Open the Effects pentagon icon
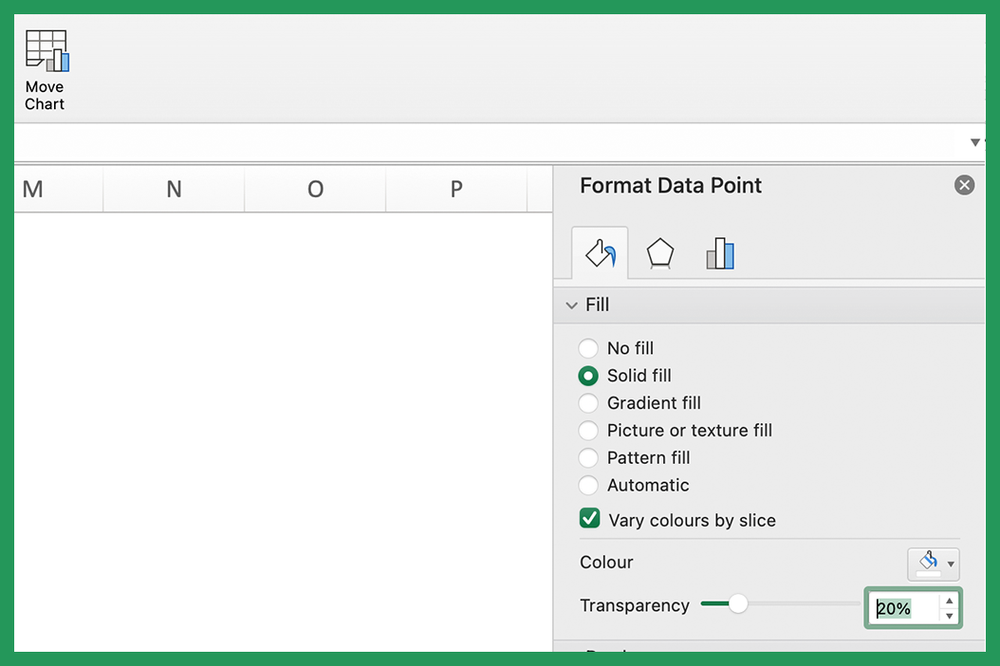1000x666 pixels. click(660, 252)
